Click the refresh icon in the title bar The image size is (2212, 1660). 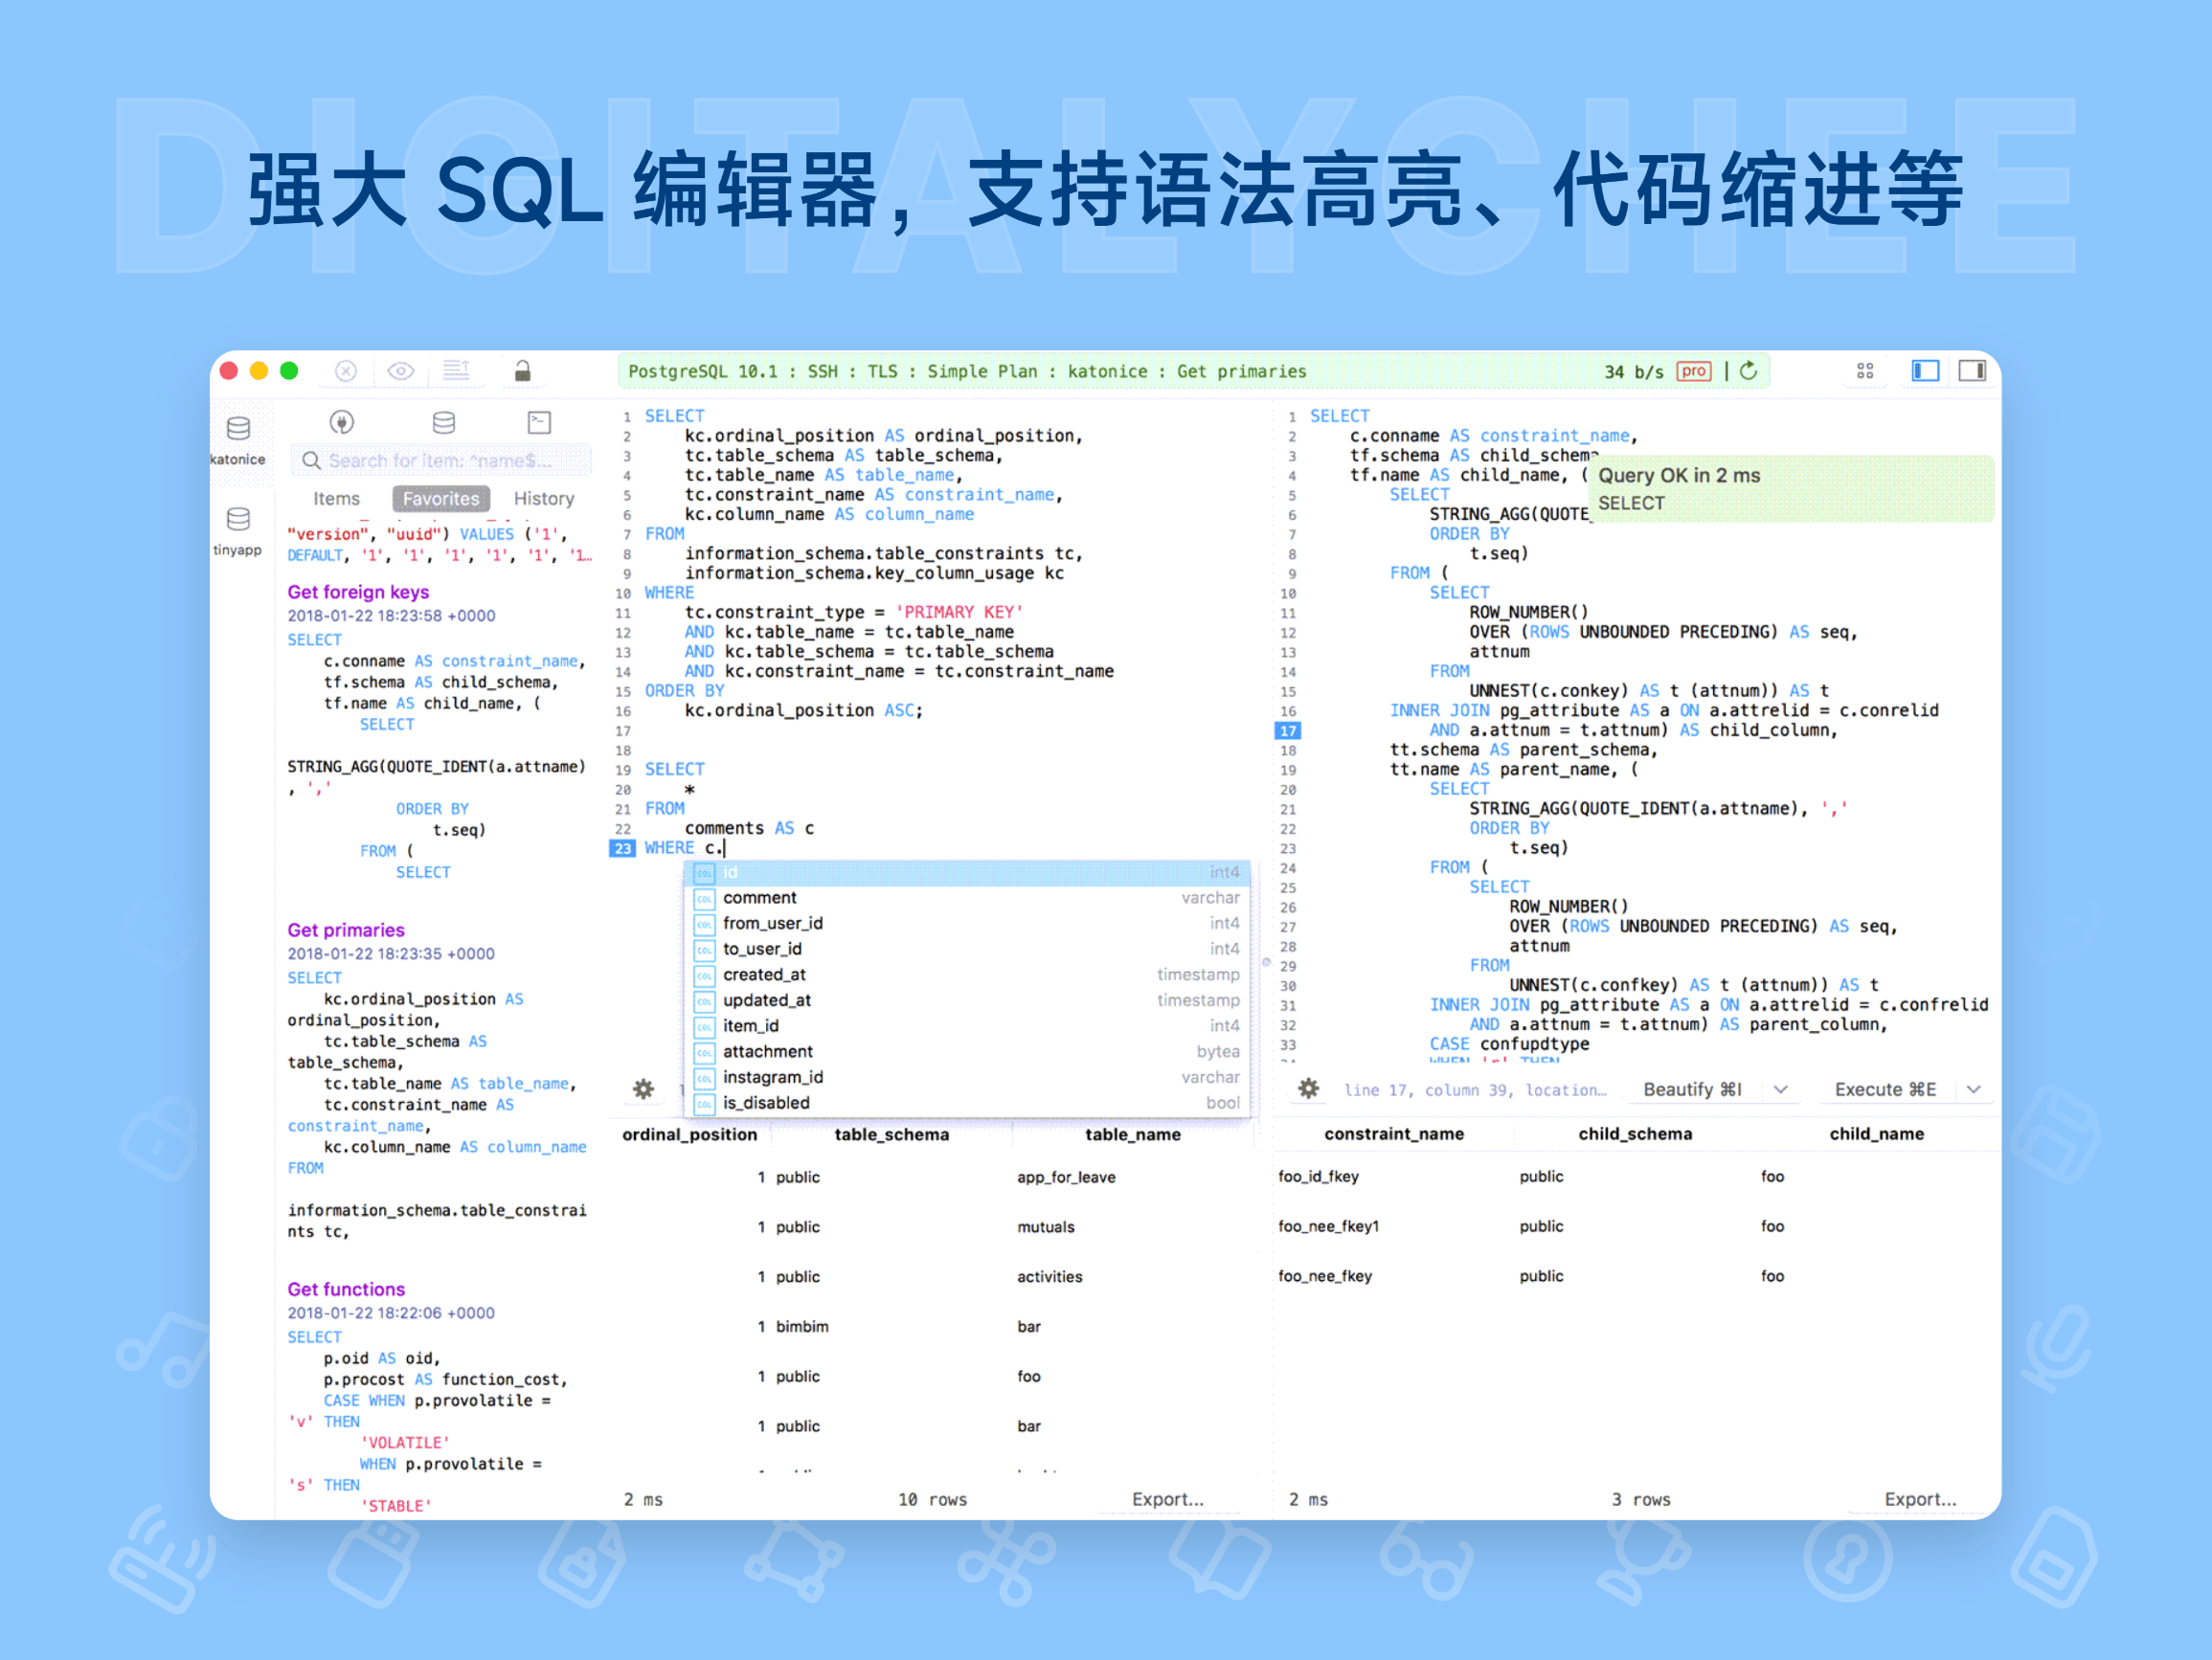click(x=1748, y=371)
